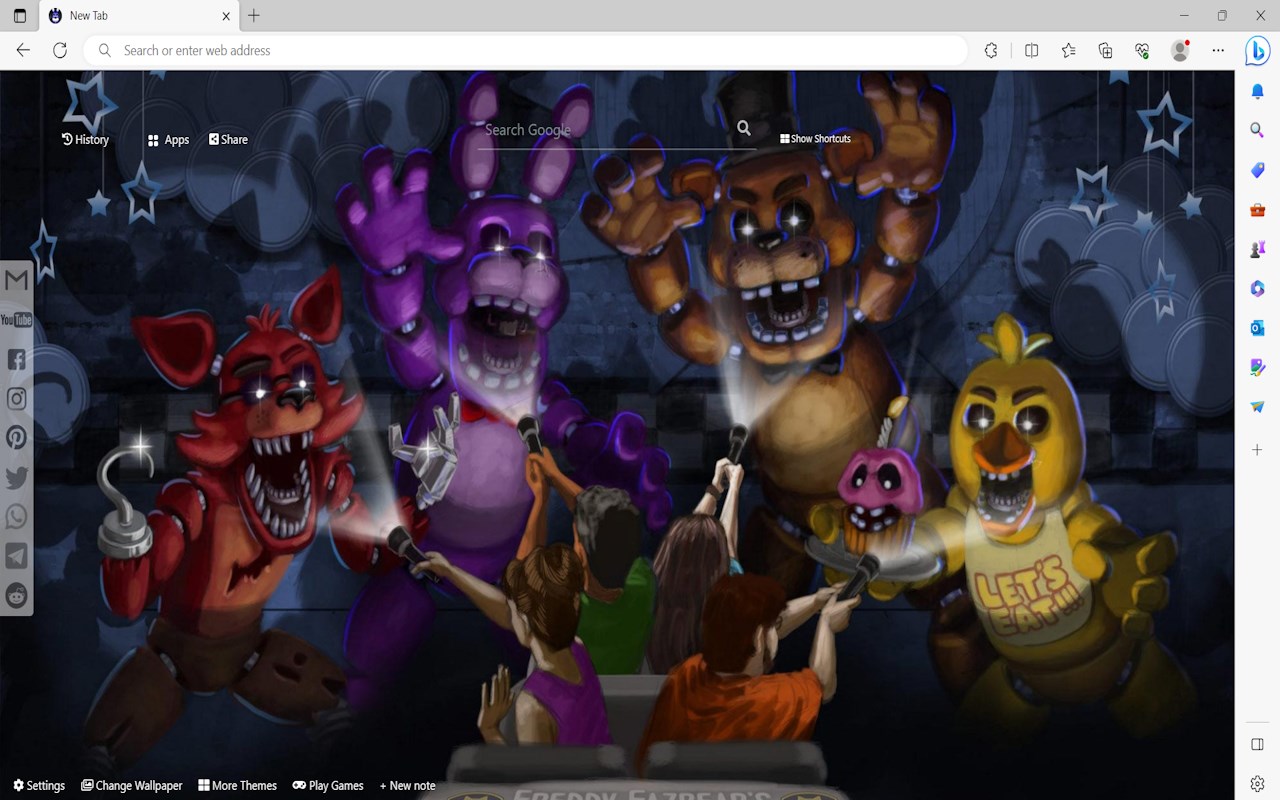Open Pinterest shortcut in left sidebar
This screenshot has height=800, width=1280.
16,438
